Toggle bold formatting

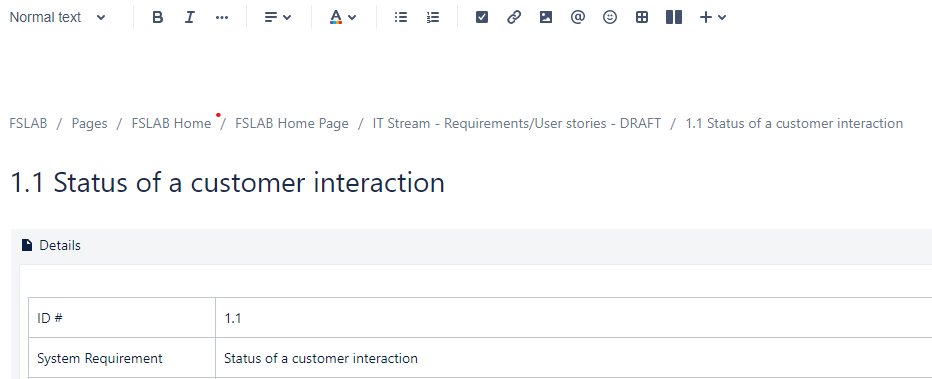[x=158, y=17]
